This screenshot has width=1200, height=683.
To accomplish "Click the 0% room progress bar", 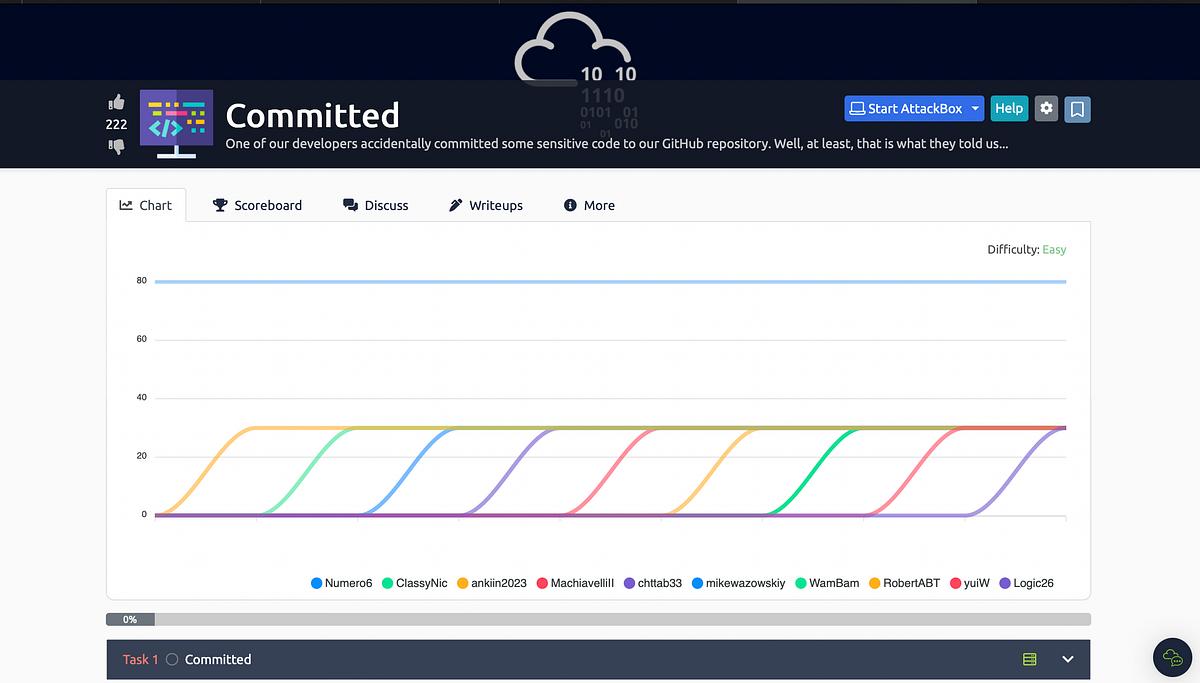I will pos(129,619).
